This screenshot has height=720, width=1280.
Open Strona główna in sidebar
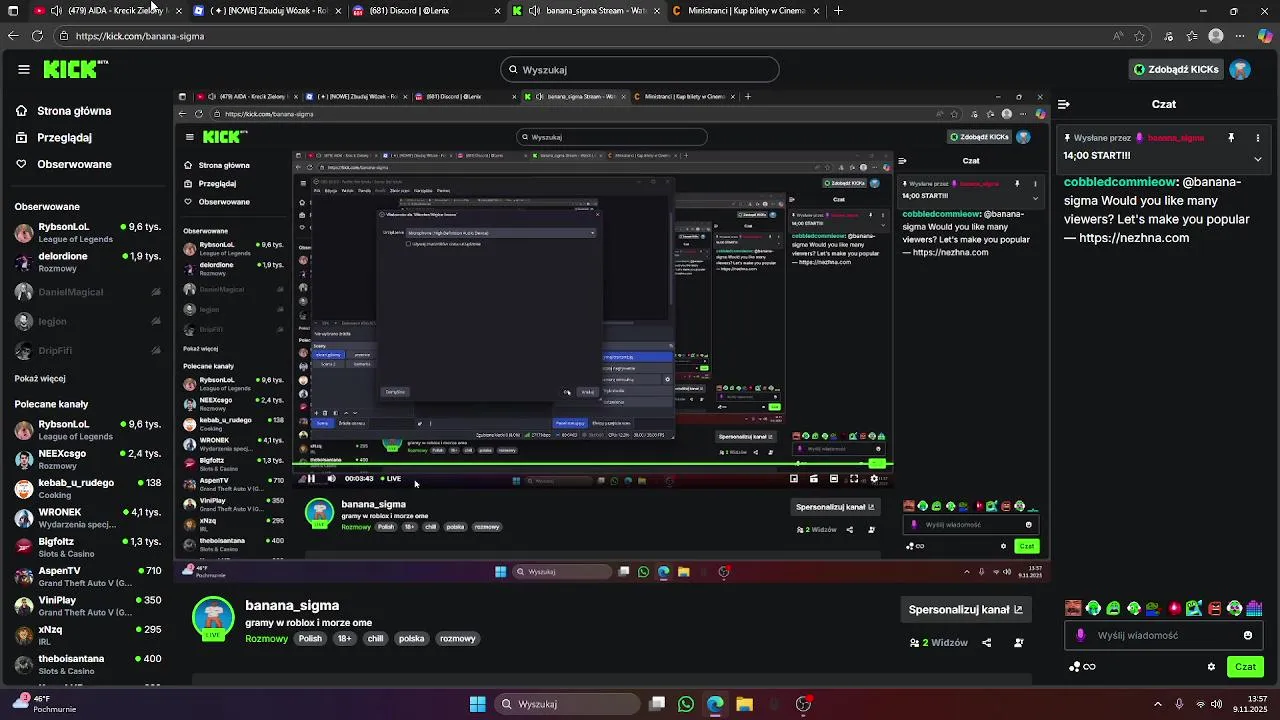(74, 111)
